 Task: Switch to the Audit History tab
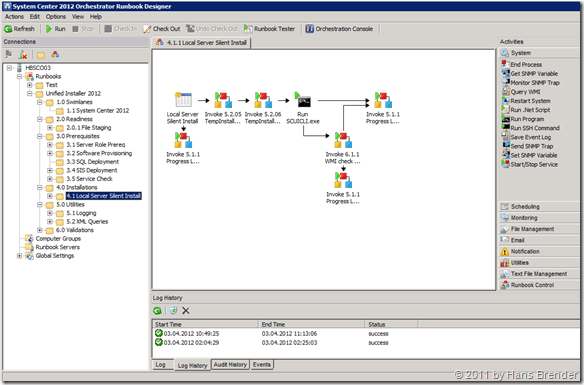tap(230, 365)
